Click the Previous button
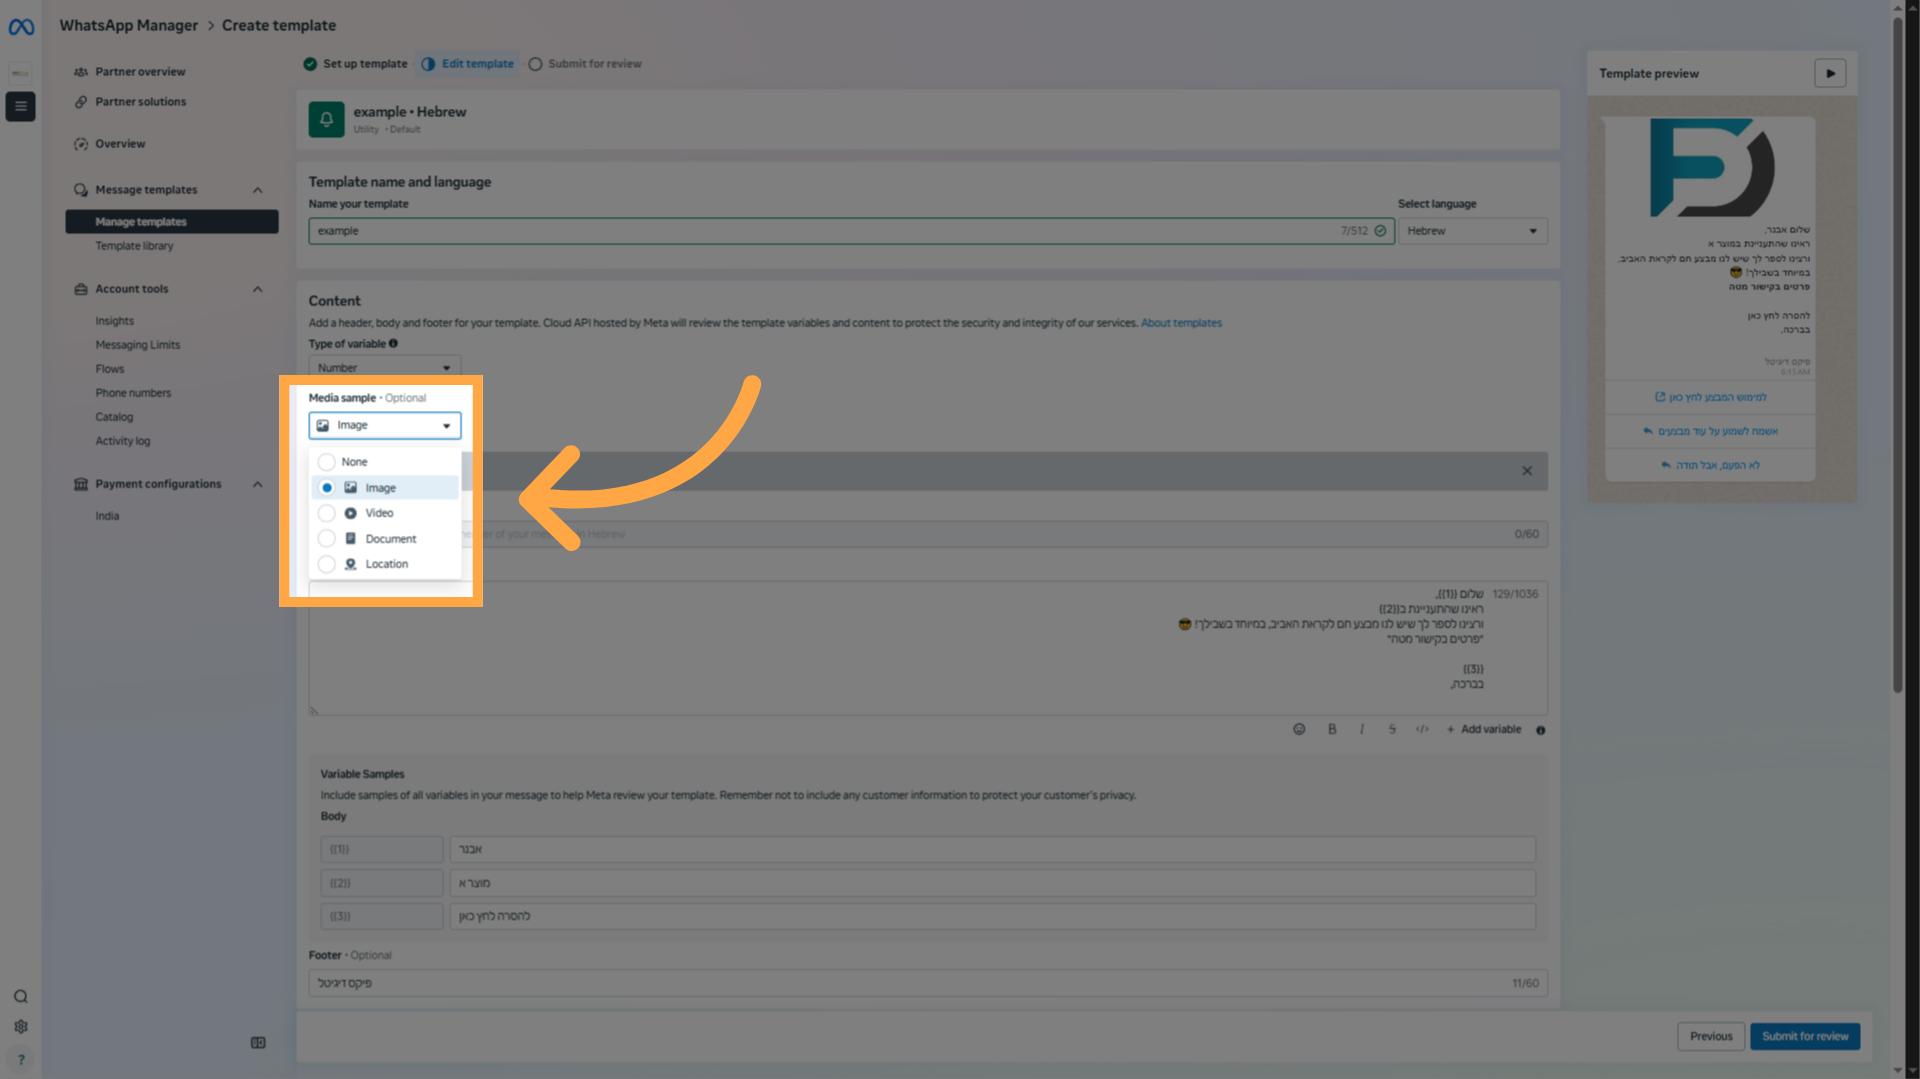The height and width of the screenshot is (1079, 1920). [x=1711, y=1036]
